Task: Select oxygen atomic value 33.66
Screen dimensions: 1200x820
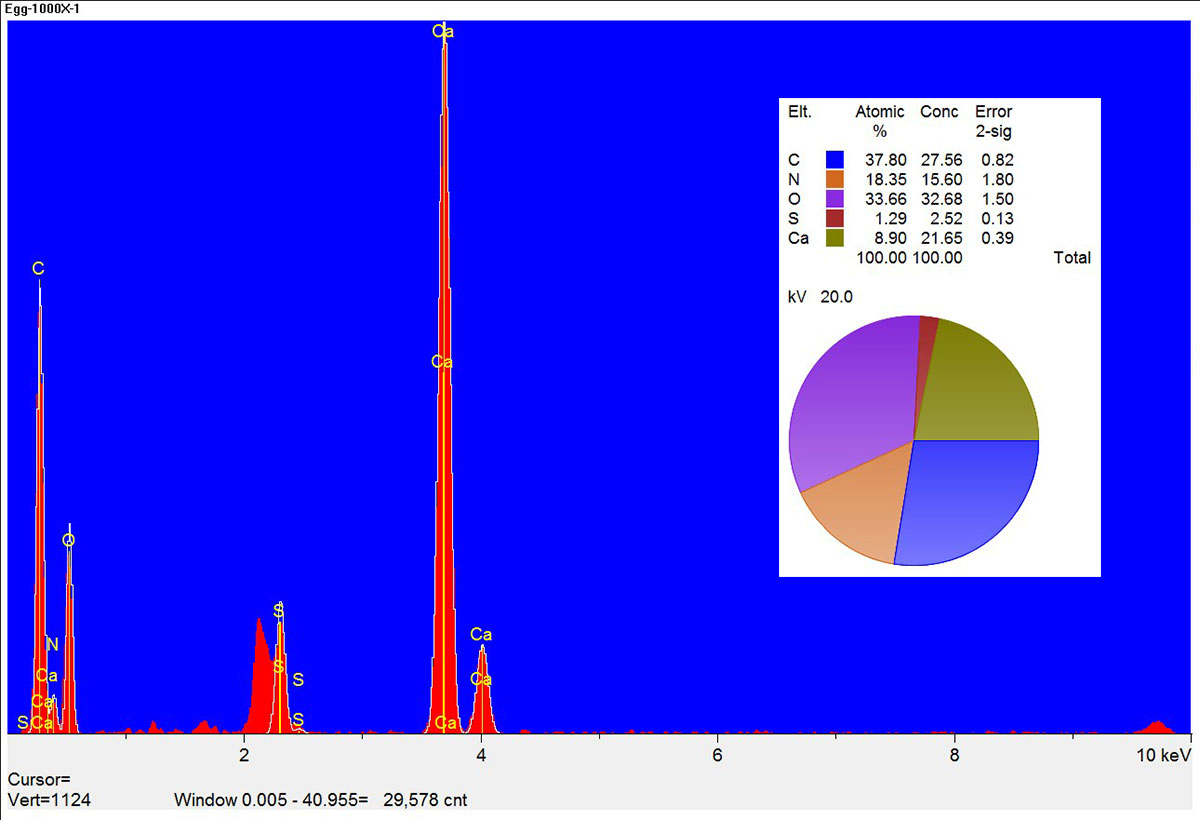Action: tap(886, 198)
